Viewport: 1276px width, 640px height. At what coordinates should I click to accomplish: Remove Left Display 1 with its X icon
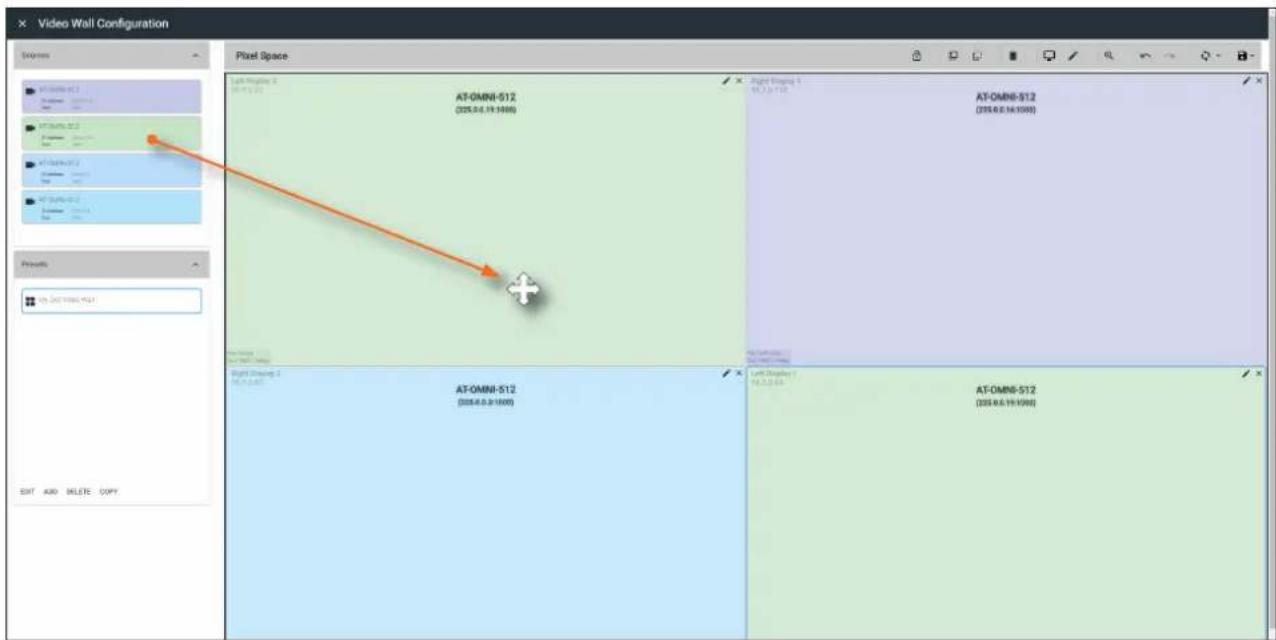1258,372
